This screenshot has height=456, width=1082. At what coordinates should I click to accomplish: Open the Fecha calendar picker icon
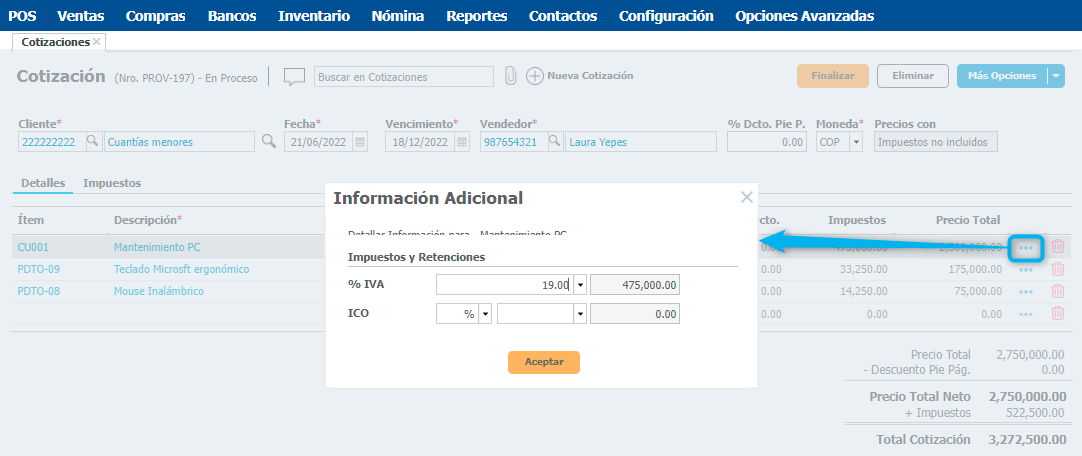(x=360, y=142)
